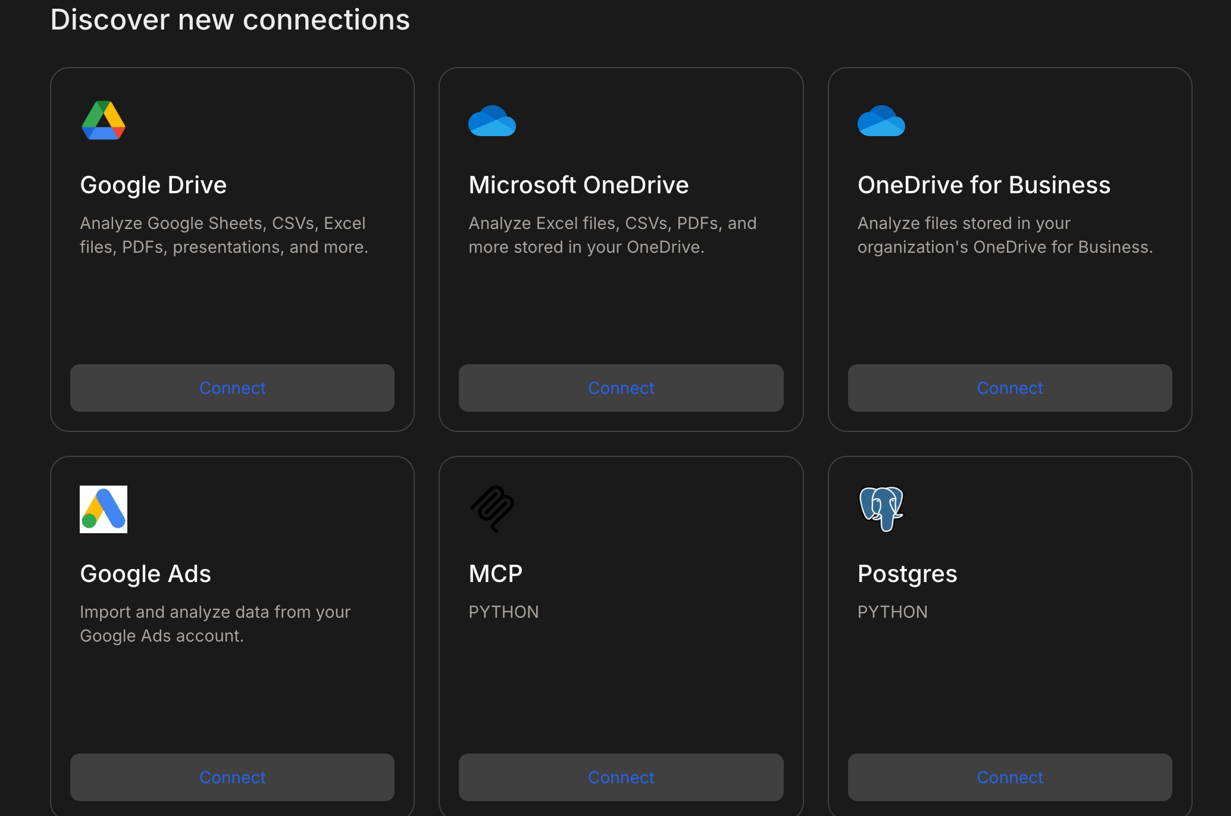Connect Google Drive

[232, 388]
